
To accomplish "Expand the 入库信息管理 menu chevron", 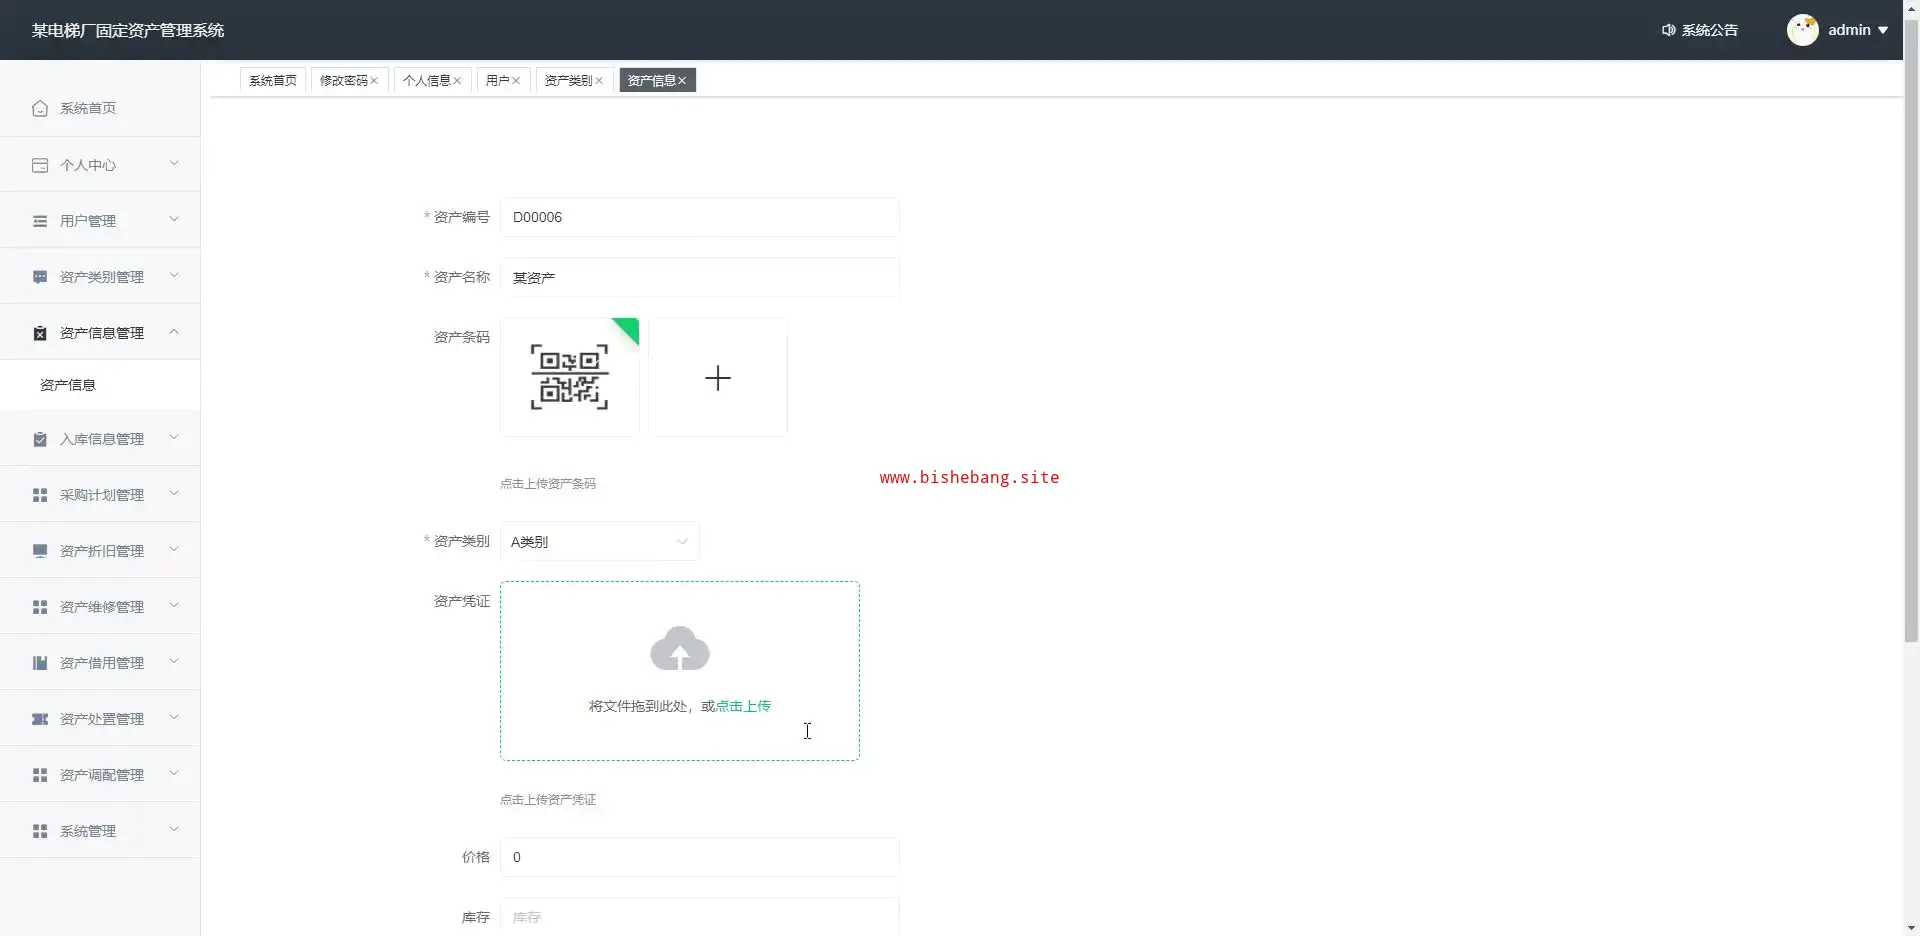I will (x=174, y=438).
